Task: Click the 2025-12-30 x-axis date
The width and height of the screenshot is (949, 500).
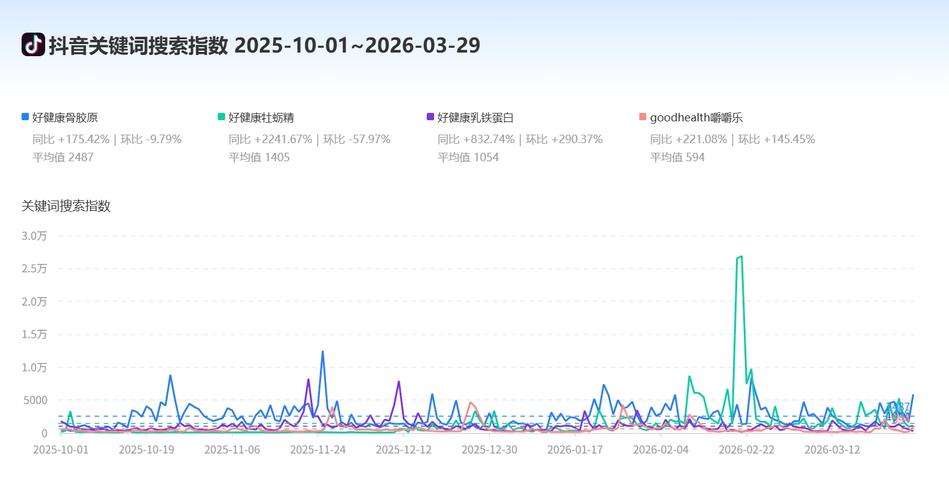Action: click(490, 450)
